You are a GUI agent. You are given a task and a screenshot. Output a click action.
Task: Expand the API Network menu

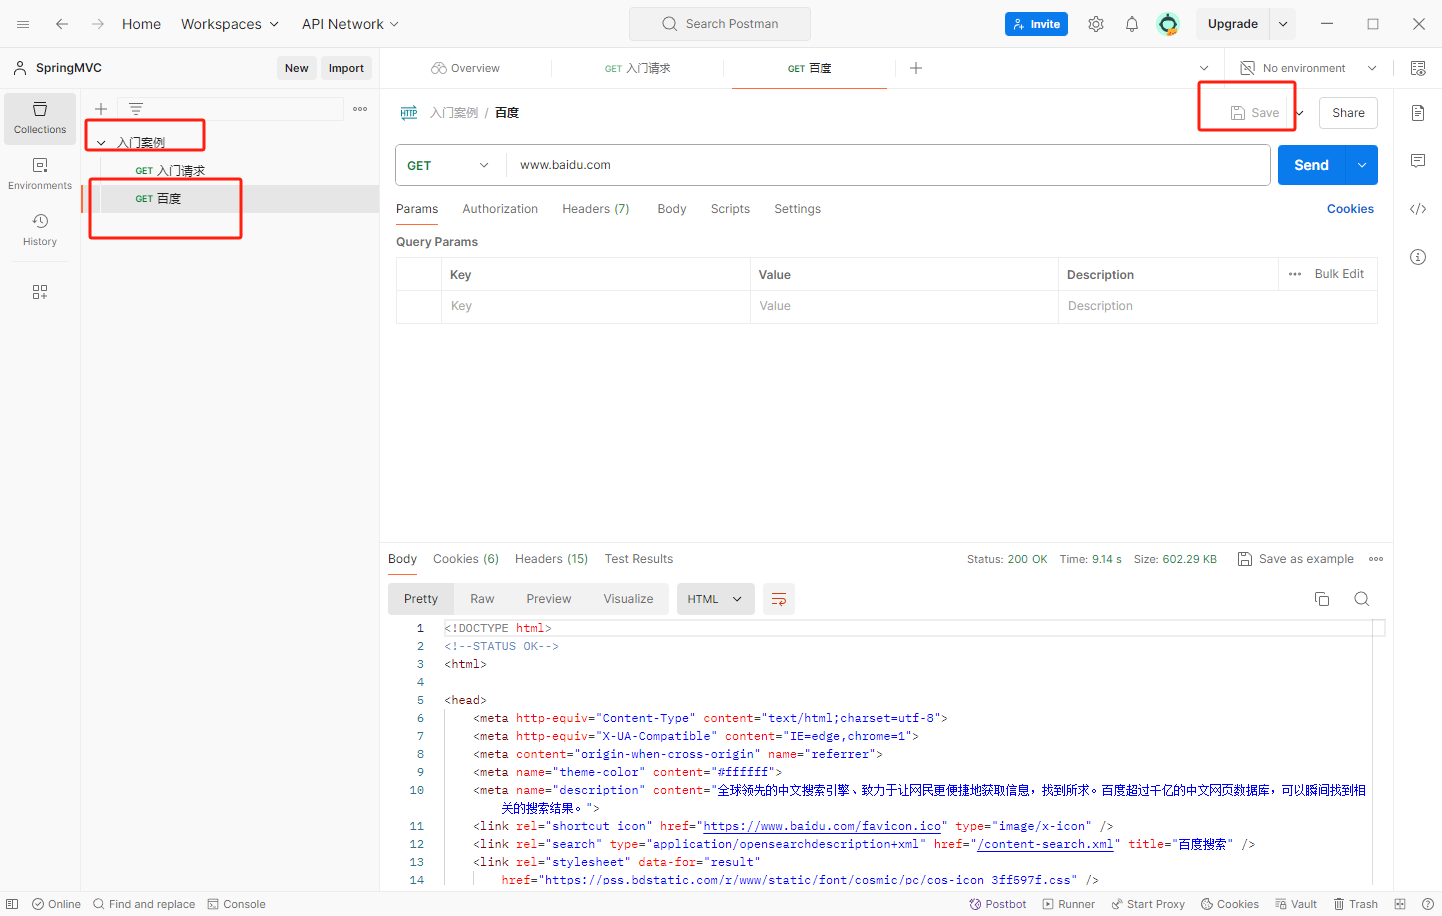pos(351,24)
